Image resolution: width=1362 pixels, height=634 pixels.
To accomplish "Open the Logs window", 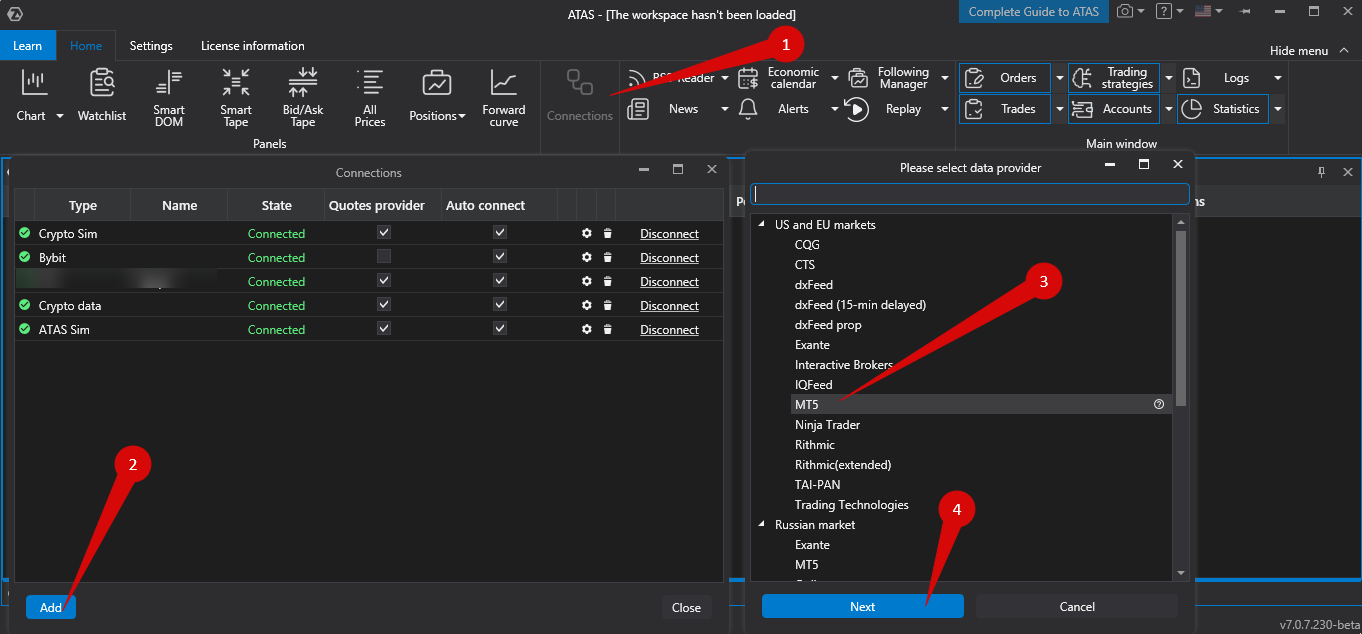I will [1222, 78].
